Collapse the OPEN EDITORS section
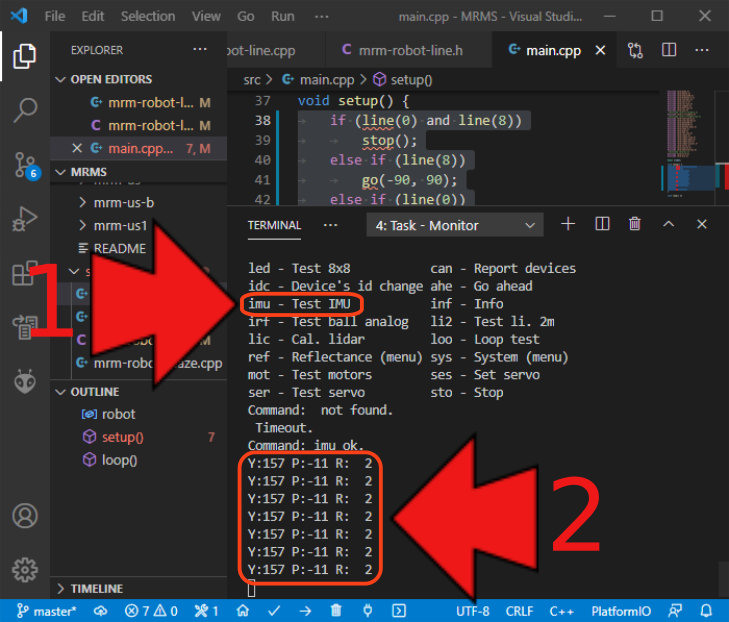The image size is (729, 622). point(111,79)
